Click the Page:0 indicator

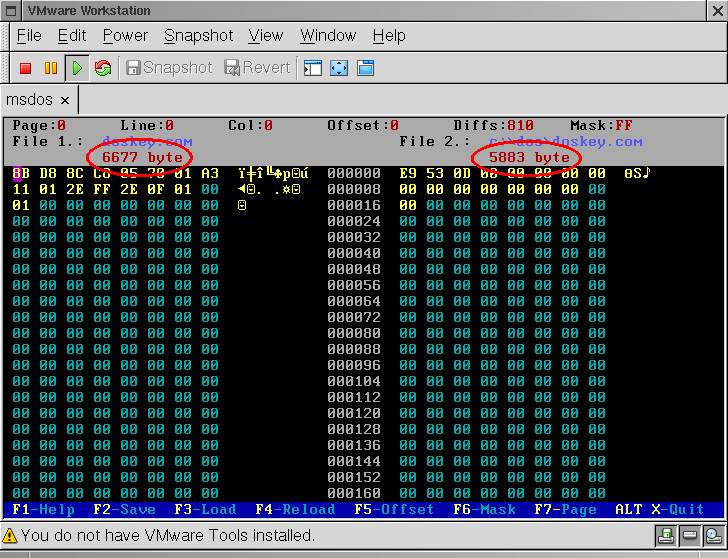(39, 125)
